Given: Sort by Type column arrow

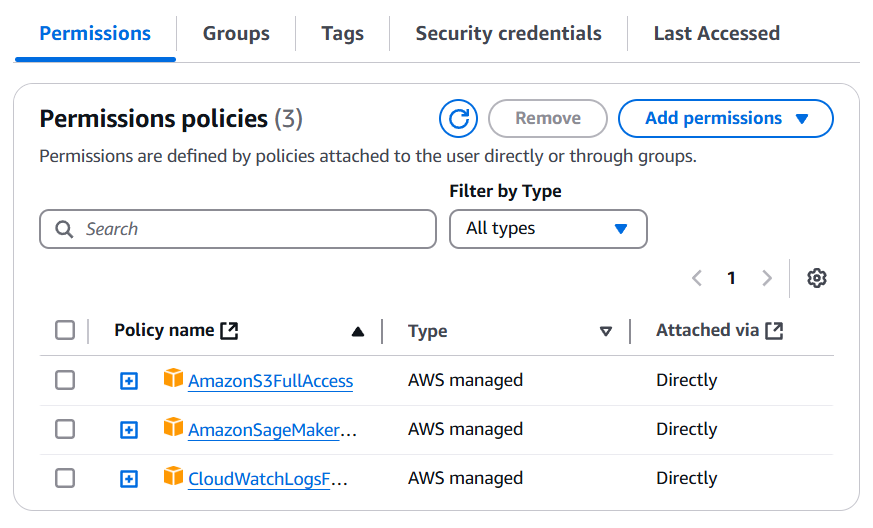Looking at the screenshot, I should [606, 332].
